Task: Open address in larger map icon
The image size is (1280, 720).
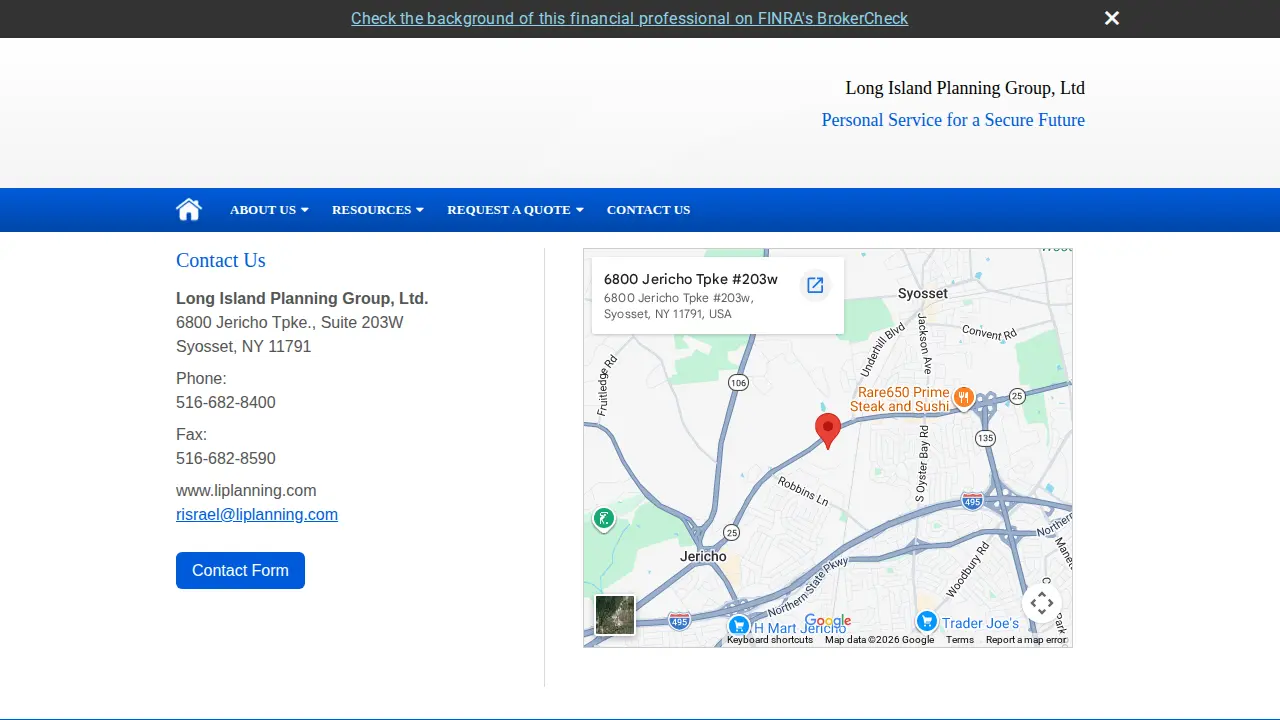Action: click(x=815, y=286)
